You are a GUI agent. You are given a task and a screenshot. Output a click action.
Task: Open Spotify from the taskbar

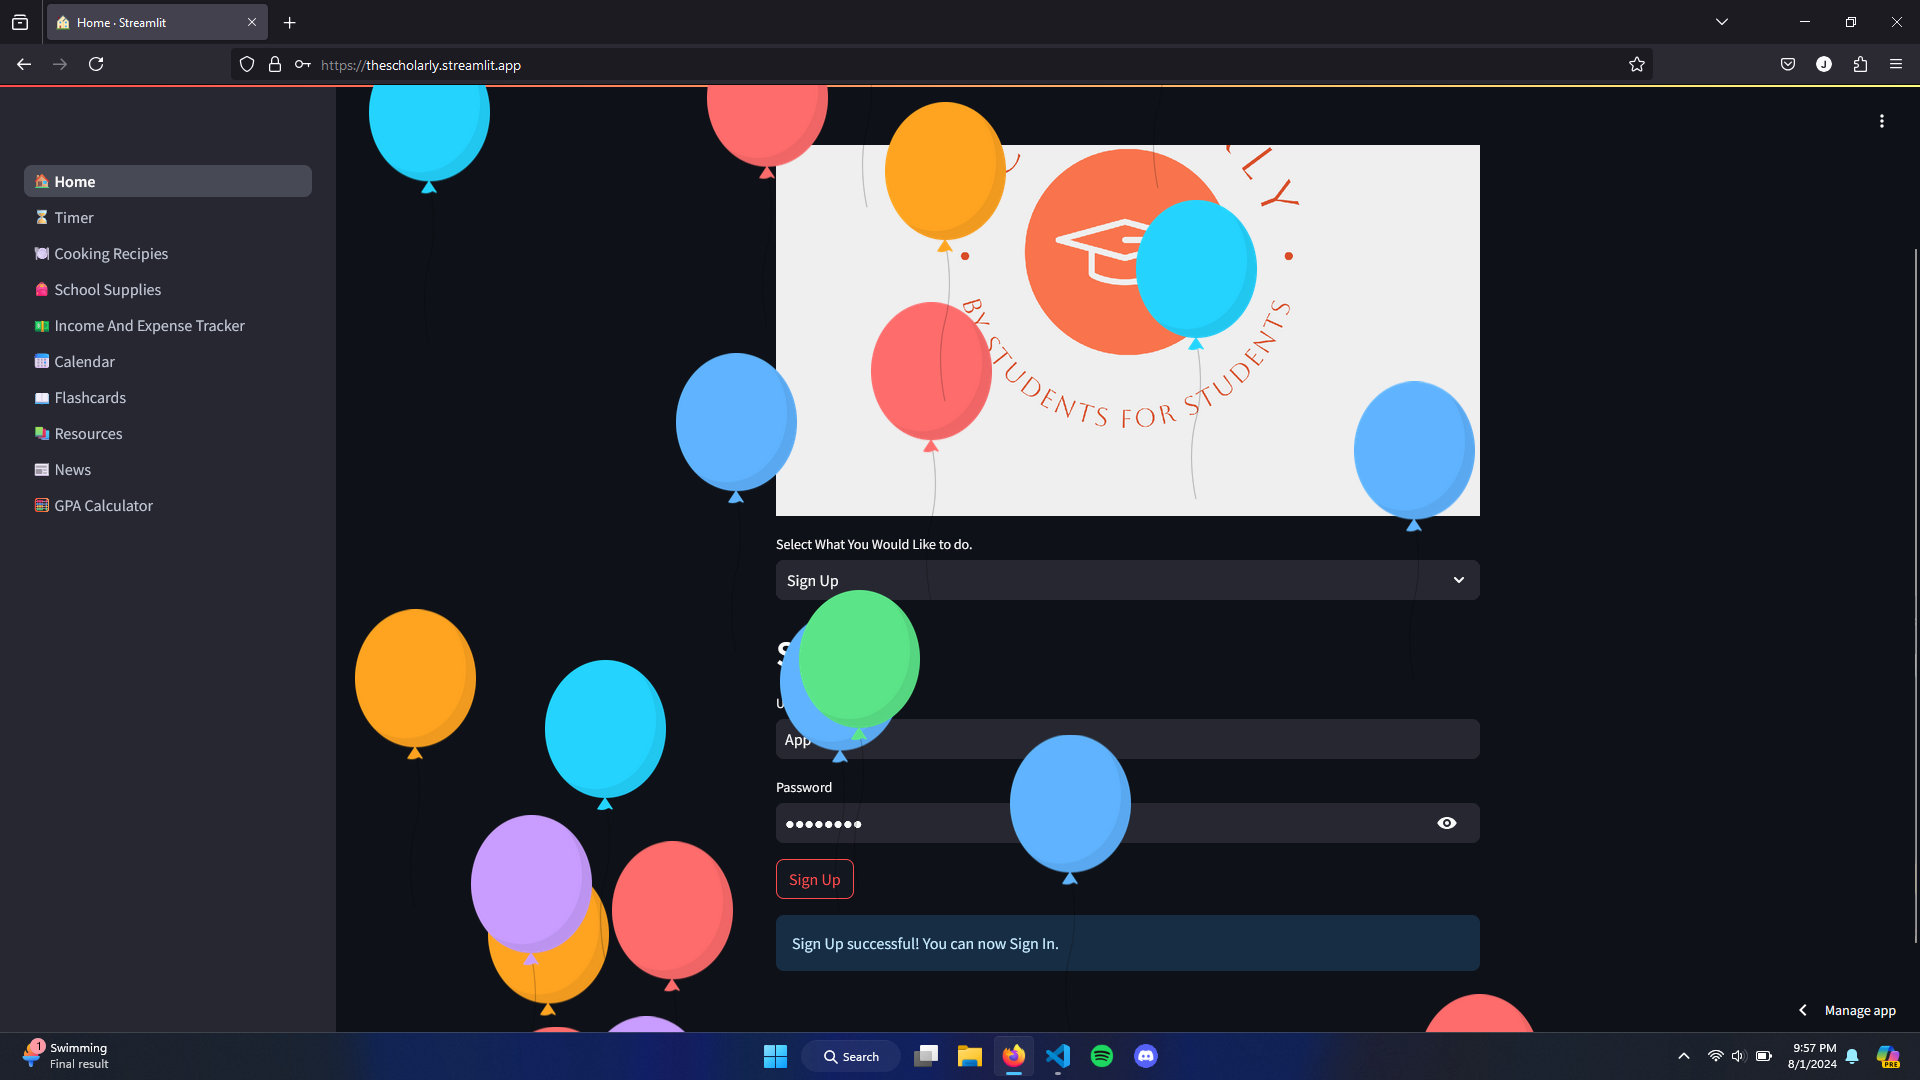(x=1101, y=1056)
